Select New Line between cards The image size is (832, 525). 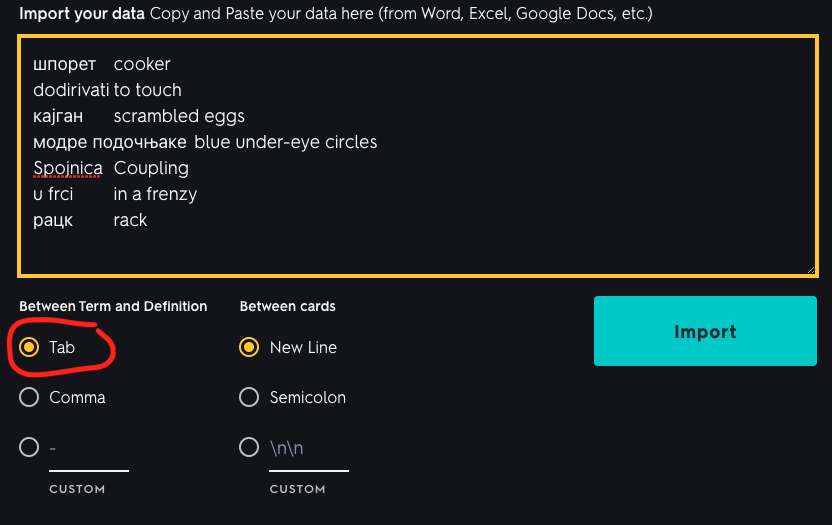point(249,347)
